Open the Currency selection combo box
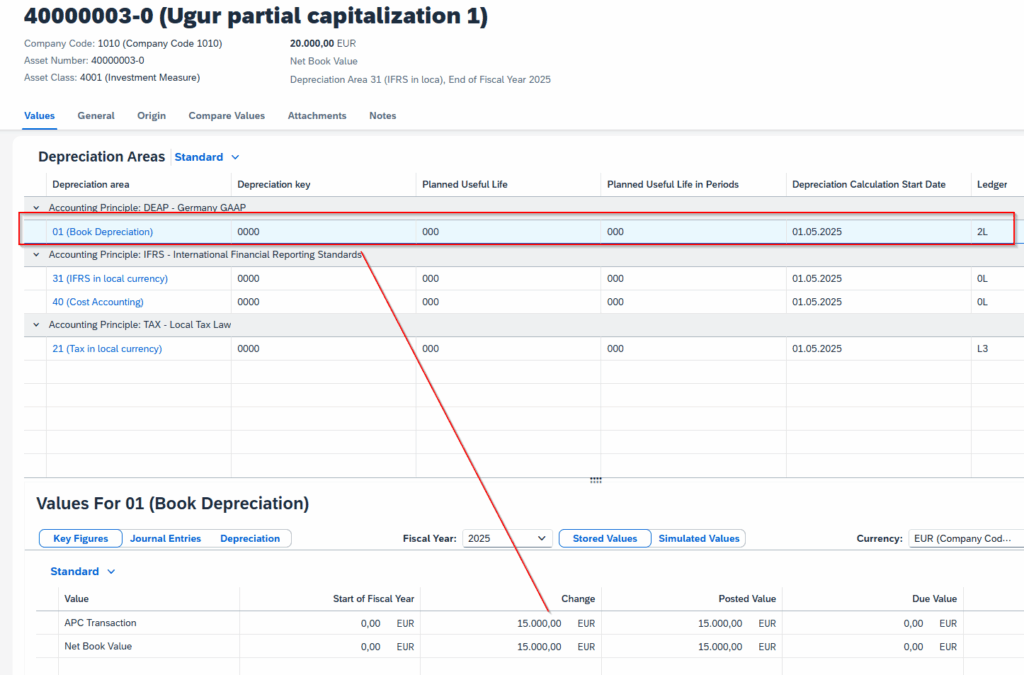Screen dimensions: 1024x675 pos(964,539)
